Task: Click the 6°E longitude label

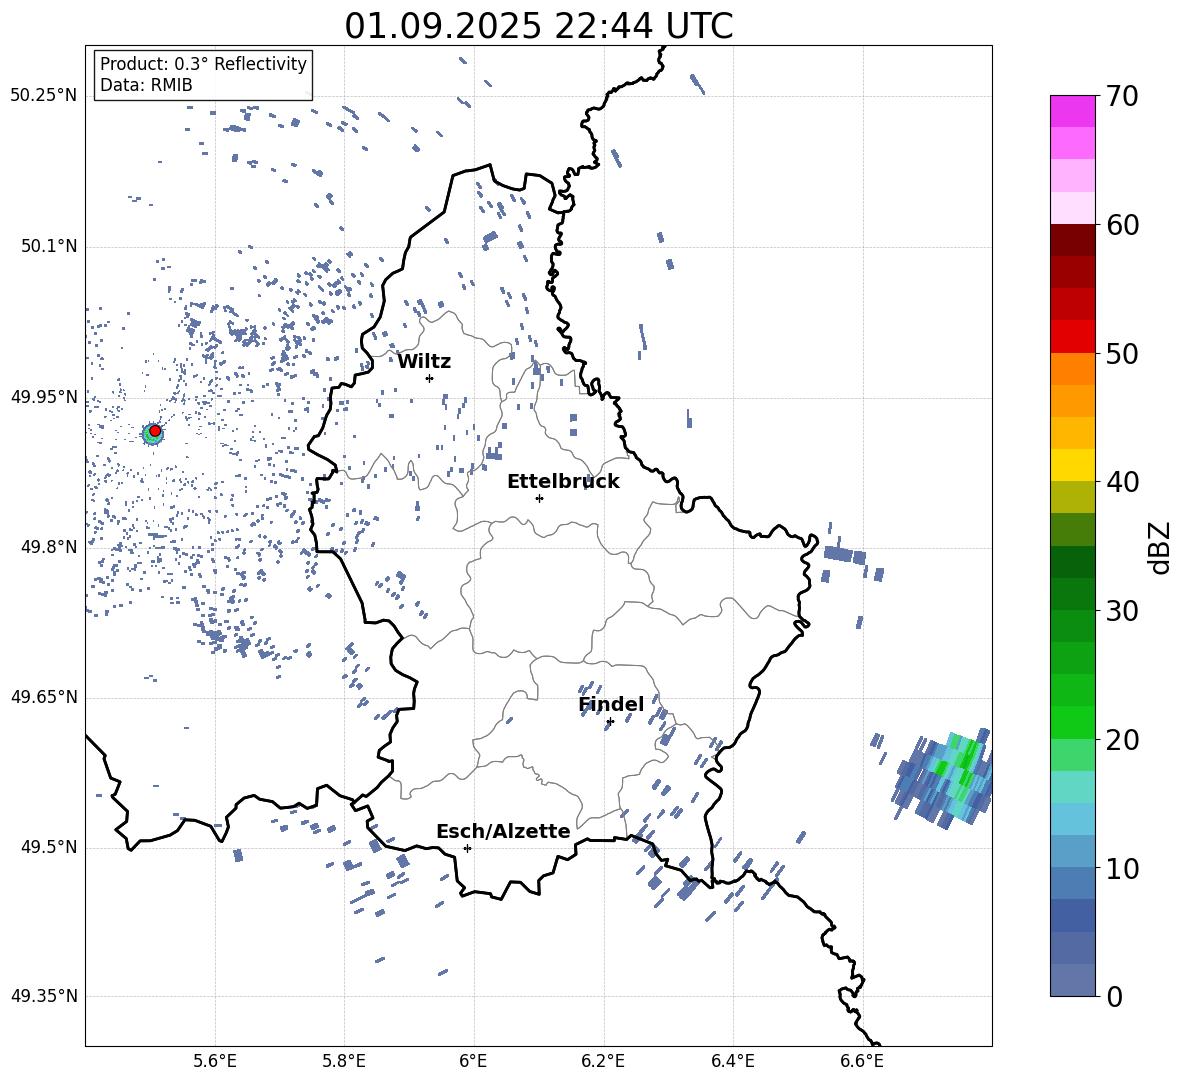Action: point(473,1061)
